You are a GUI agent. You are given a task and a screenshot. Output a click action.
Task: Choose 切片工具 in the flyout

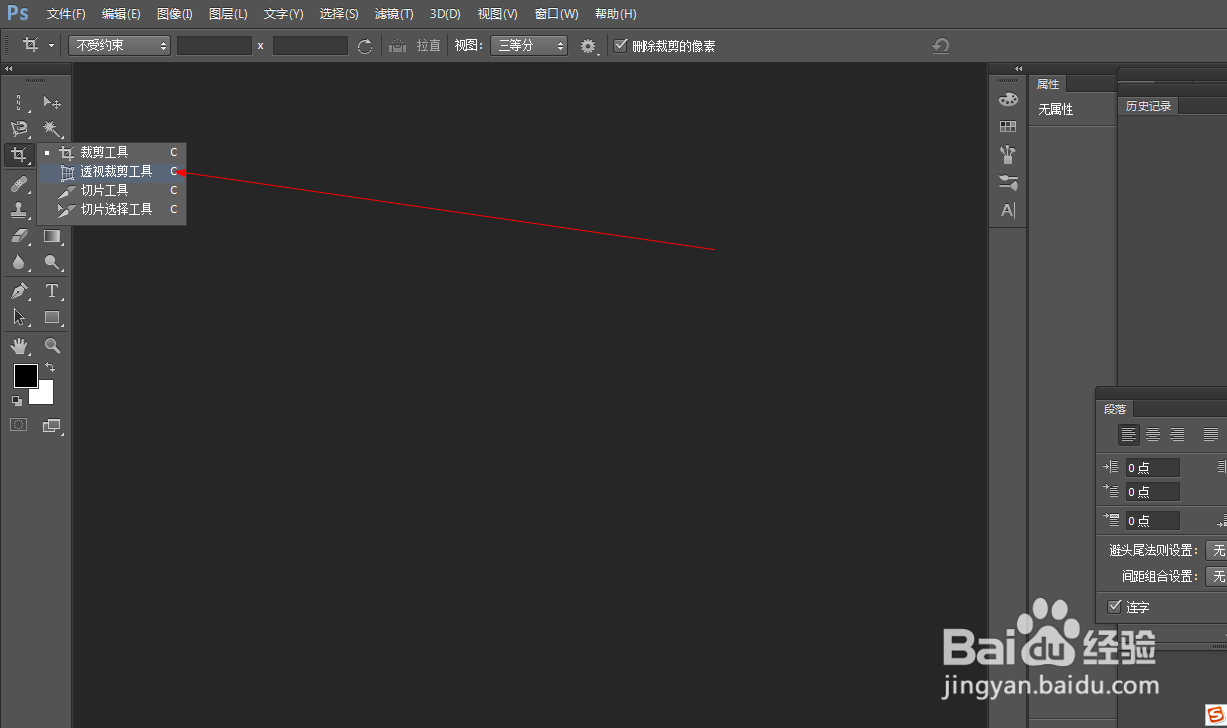pyautogui.click(x=112, y=190)
